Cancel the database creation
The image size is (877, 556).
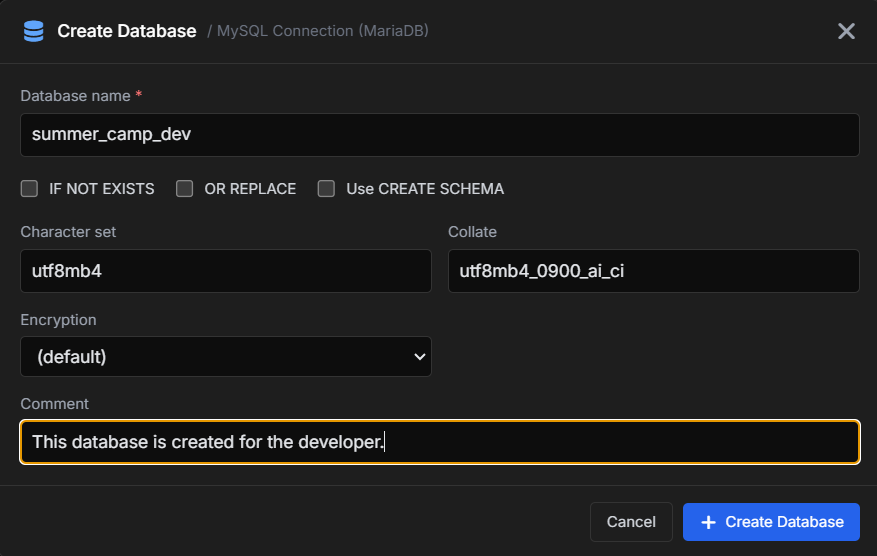pyautogui.click(x=631, y=522)
